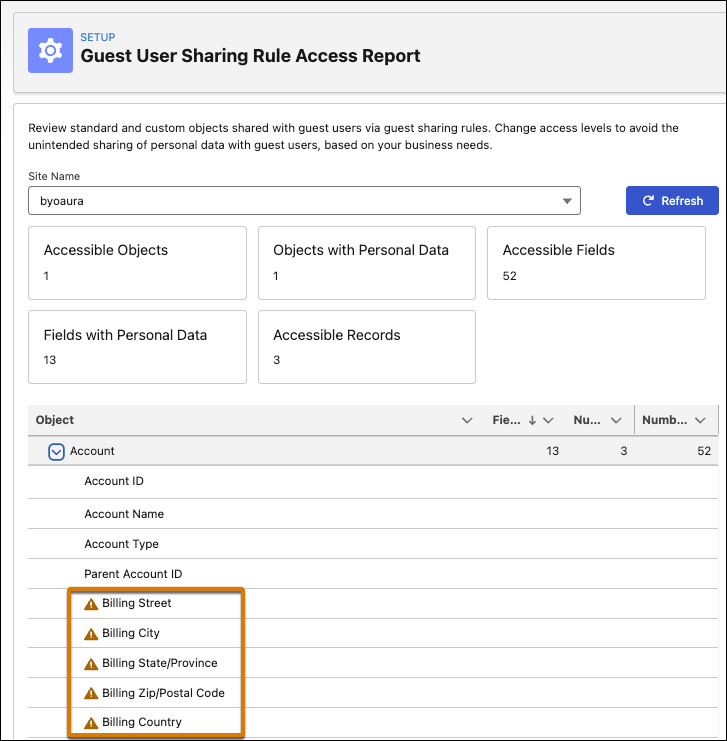Click the Refresh button

(672, 201)
